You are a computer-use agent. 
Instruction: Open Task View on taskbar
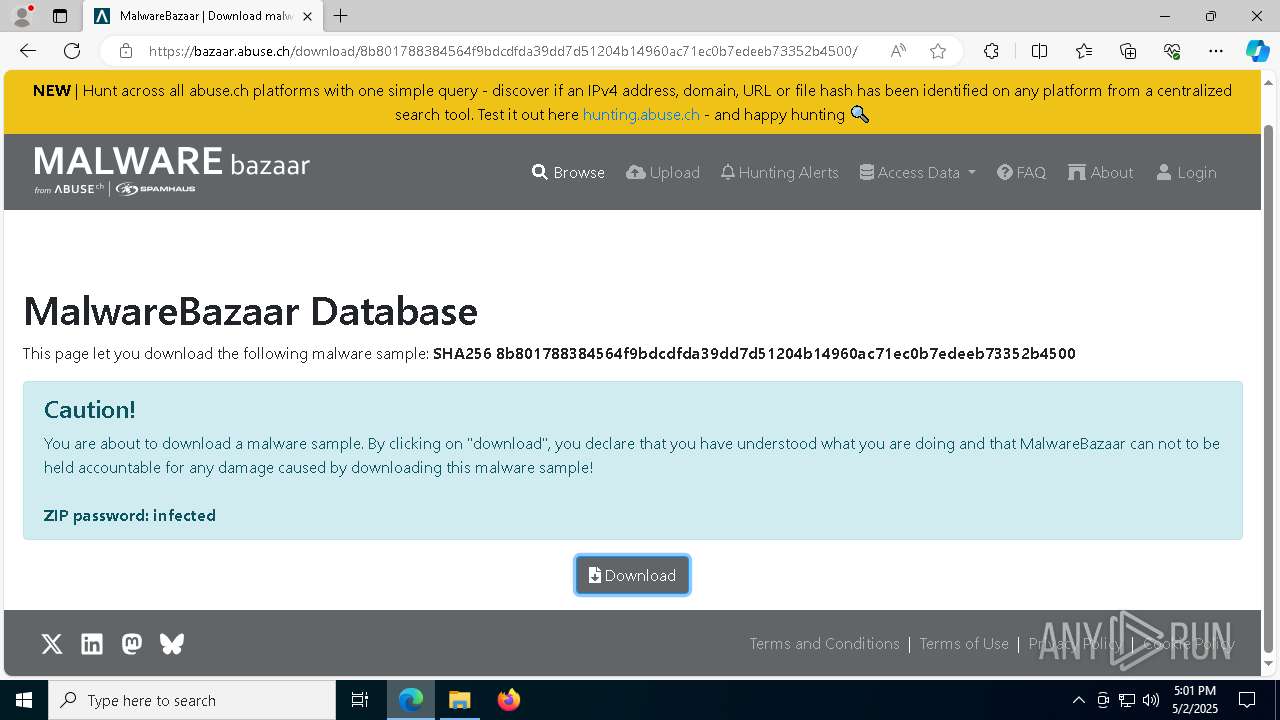360,700
